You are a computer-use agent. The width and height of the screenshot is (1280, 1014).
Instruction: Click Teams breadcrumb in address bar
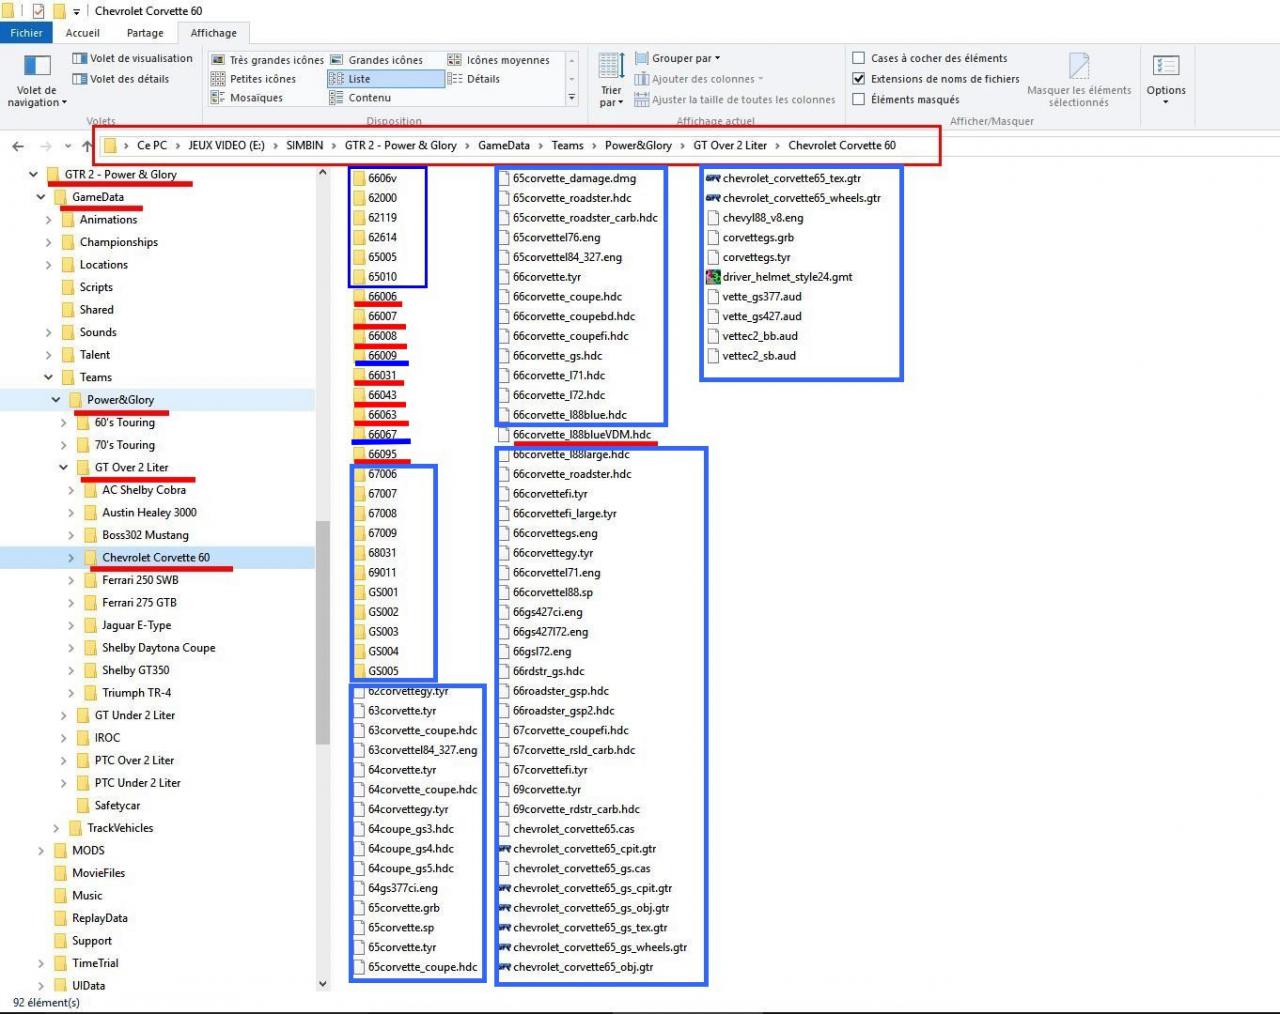pos(567,145)
